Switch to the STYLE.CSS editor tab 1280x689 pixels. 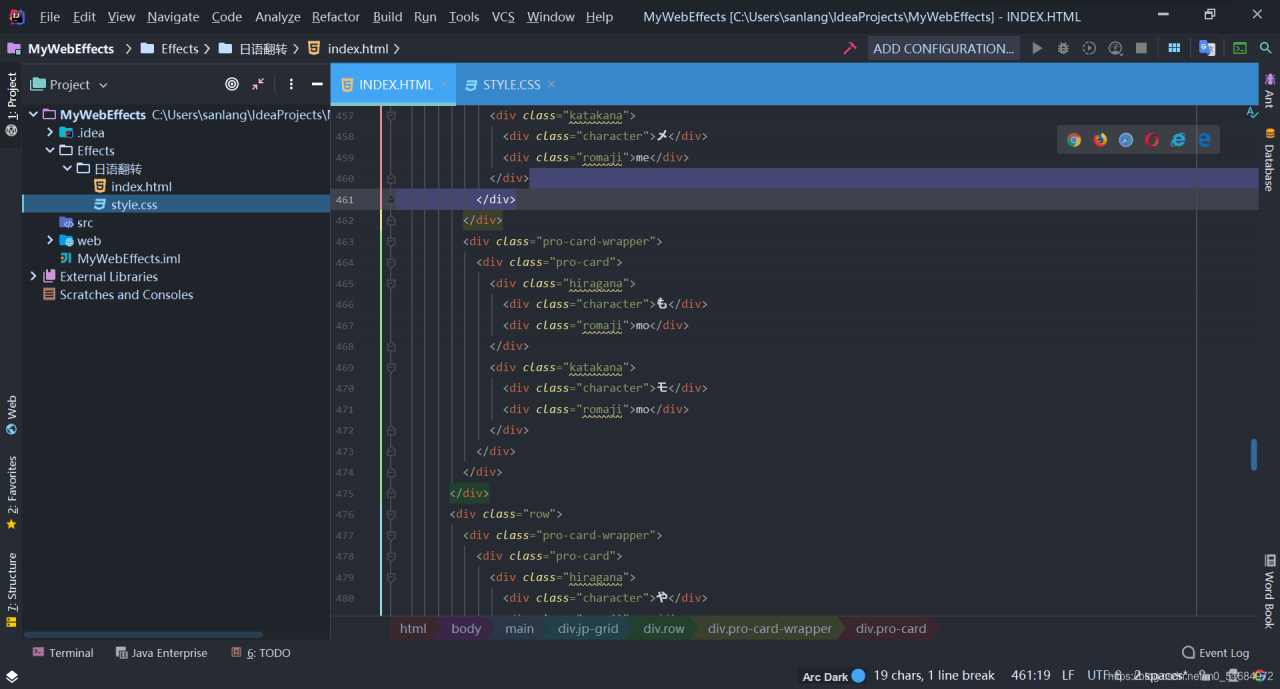511,85
